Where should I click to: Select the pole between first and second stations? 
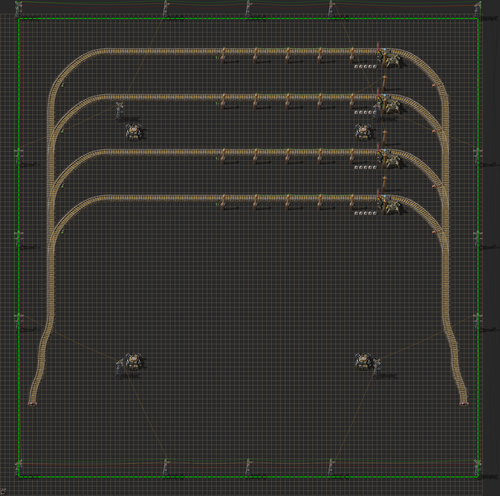384,83
